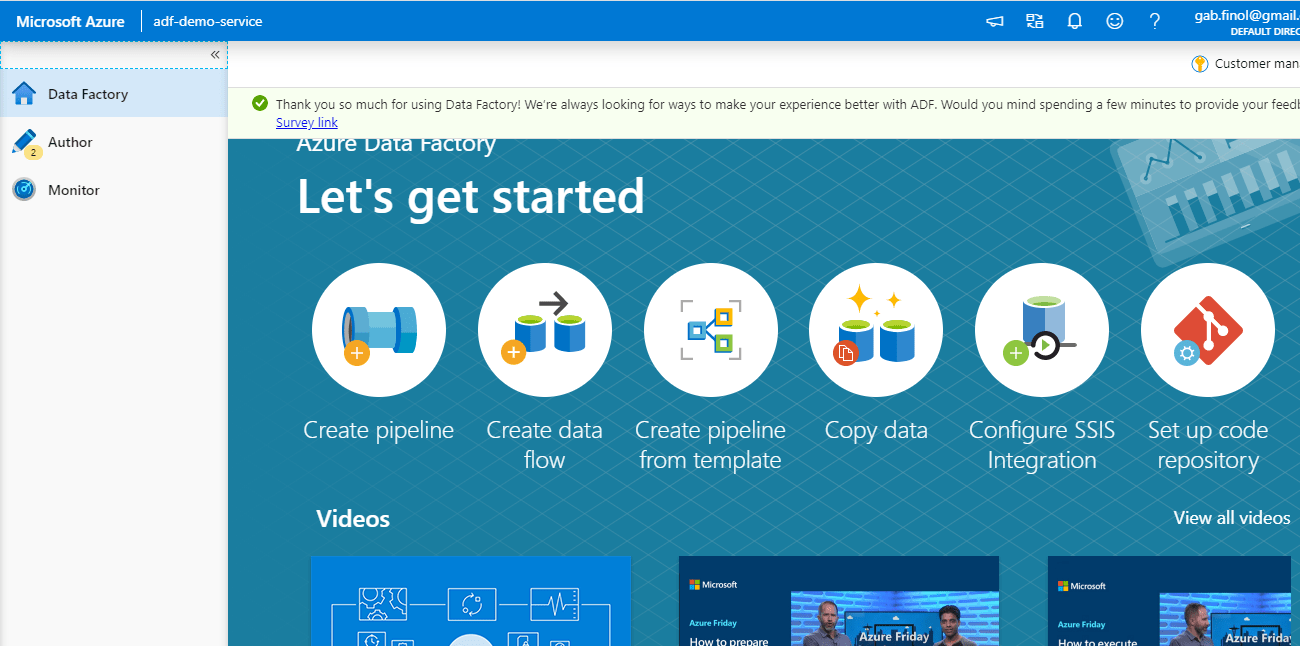The height and width of the screenshot is (646, 1300).
Task: Click the Set up code repository icon
Action: click(1208, 330)
